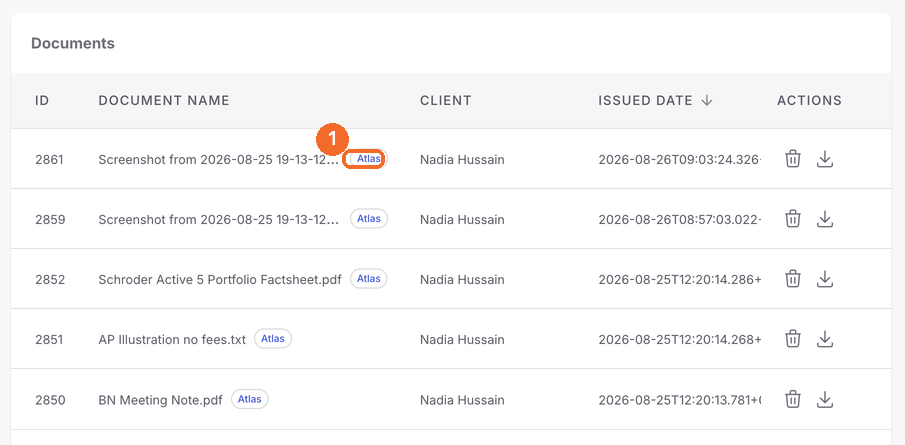This screenshot has width=905, height=445.
Task: Delete BN Meeting Note.pdf
Action: click(793, 399)
